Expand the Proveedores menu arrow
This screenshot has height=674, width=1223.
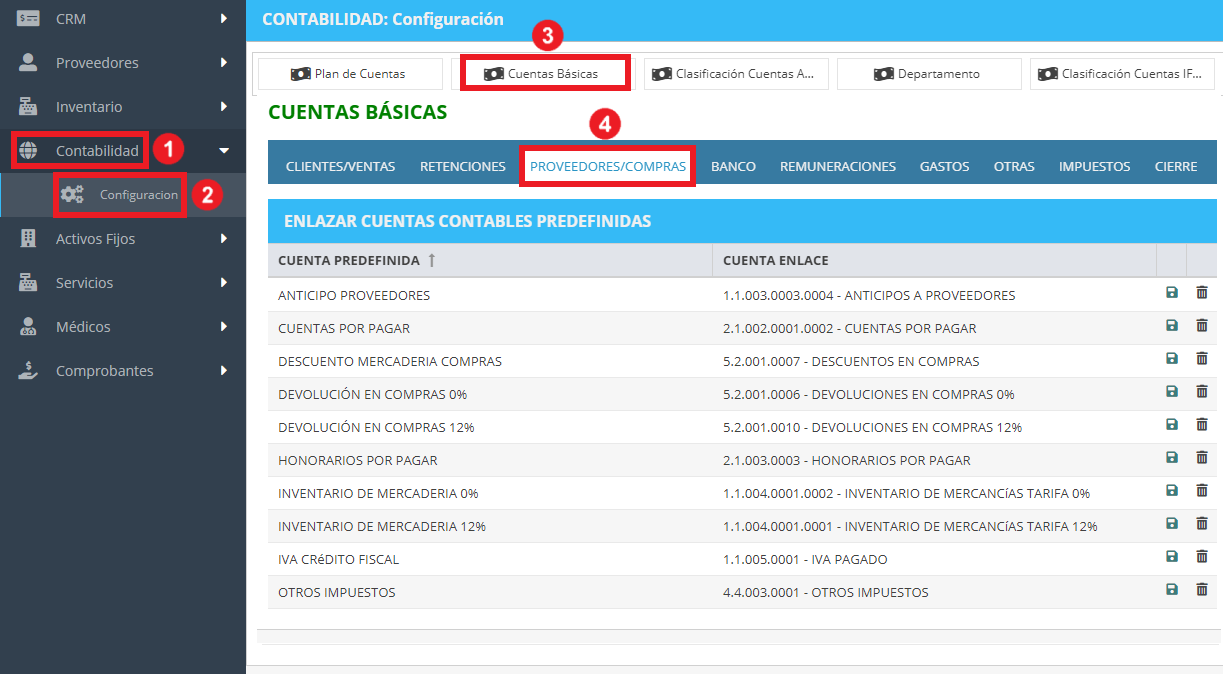point(224,62)
